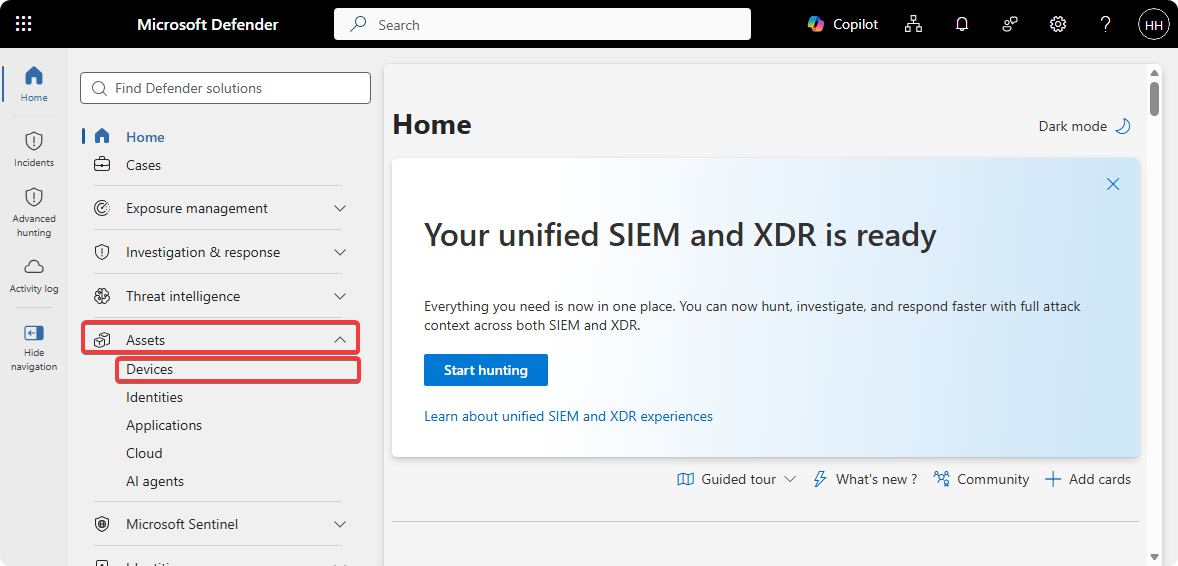Click the search magnifier in top bar
The height and width of the screenshot is (566, 1178).
tap(359, 25)
